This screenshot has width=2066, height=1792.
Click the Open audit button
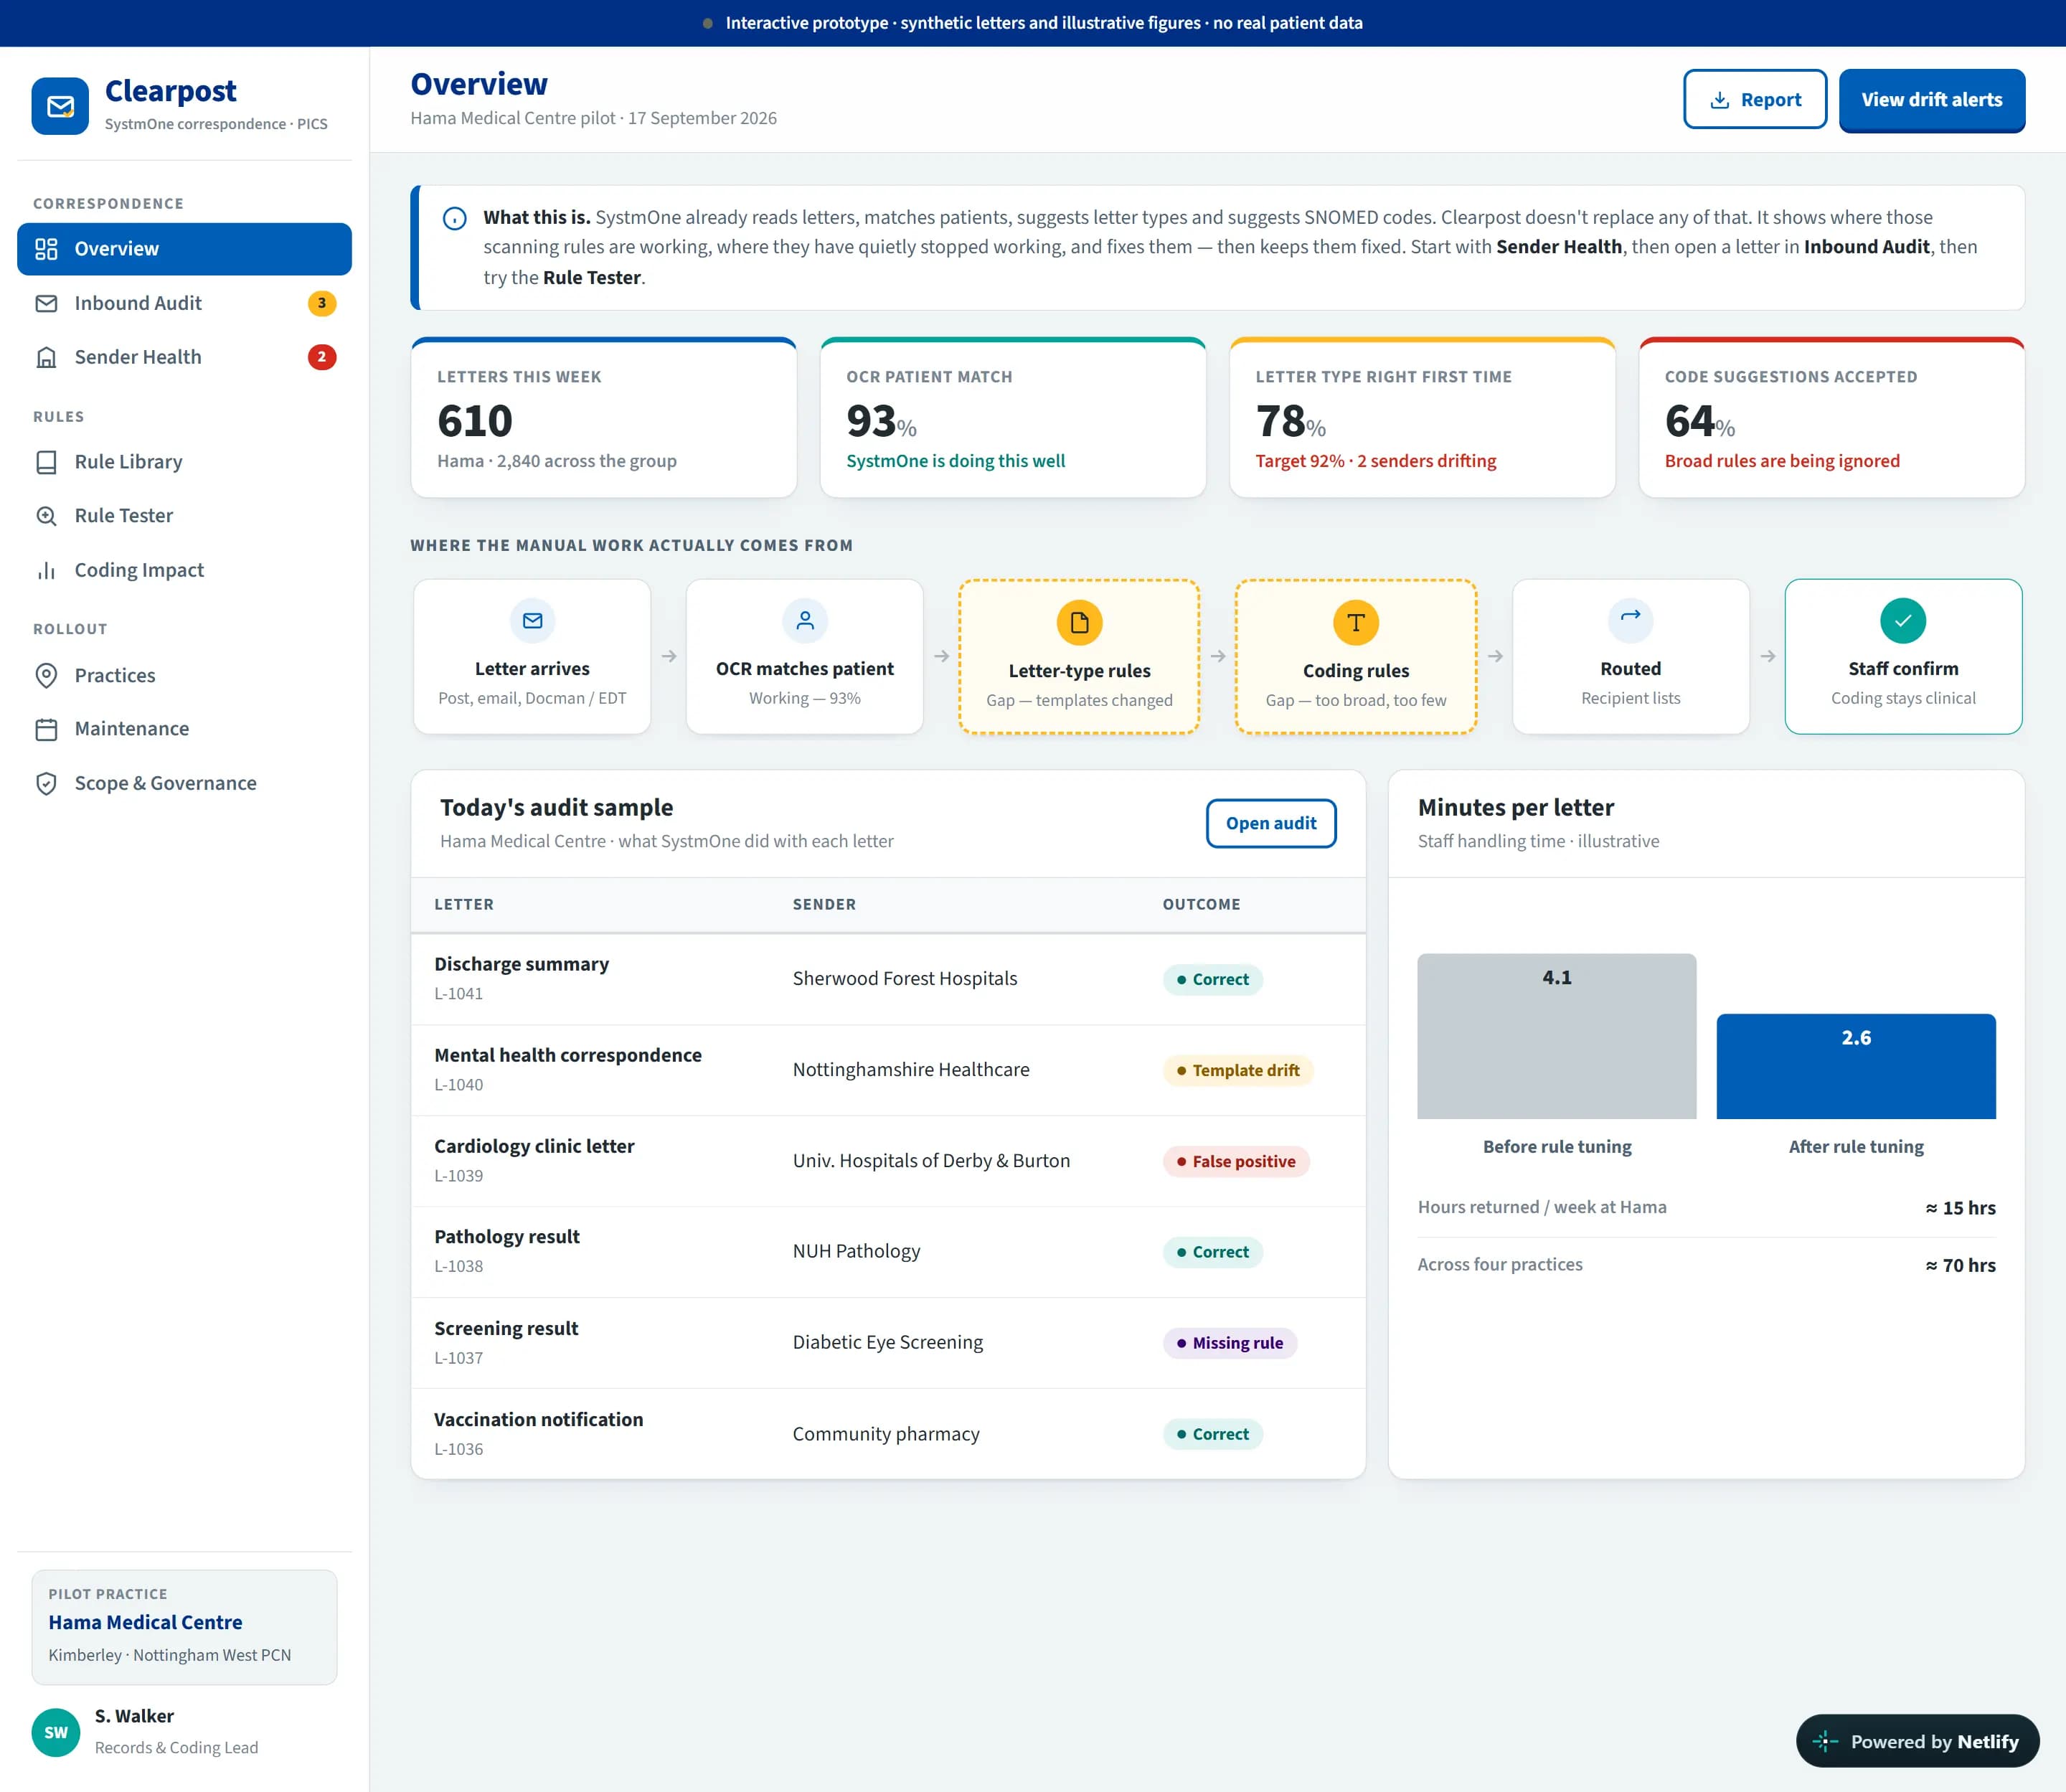tap(1271, 823)
